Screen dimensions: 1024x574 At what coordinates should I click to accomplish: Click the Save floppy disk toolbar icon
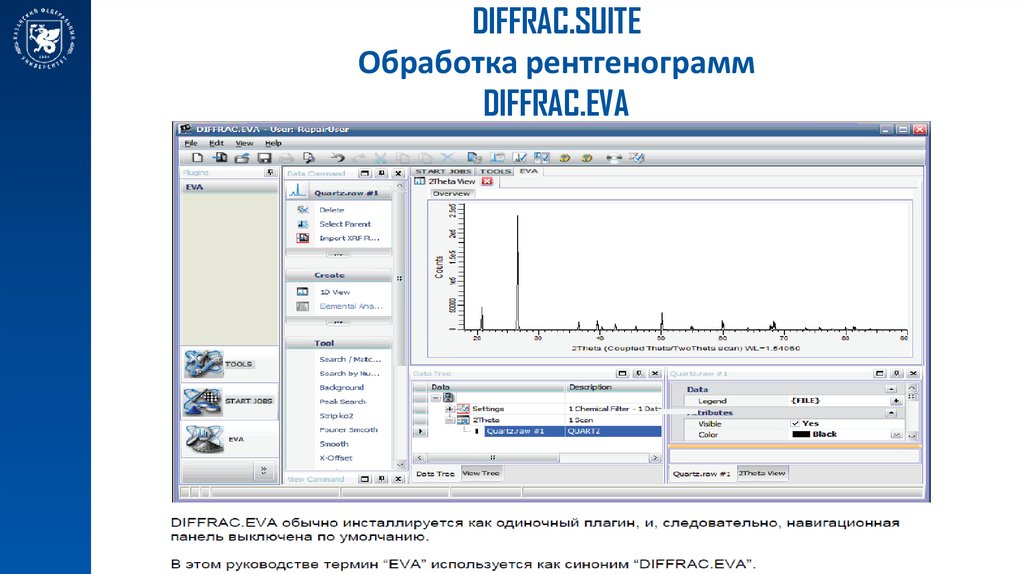pyautogui.click(x=264, y=157)
